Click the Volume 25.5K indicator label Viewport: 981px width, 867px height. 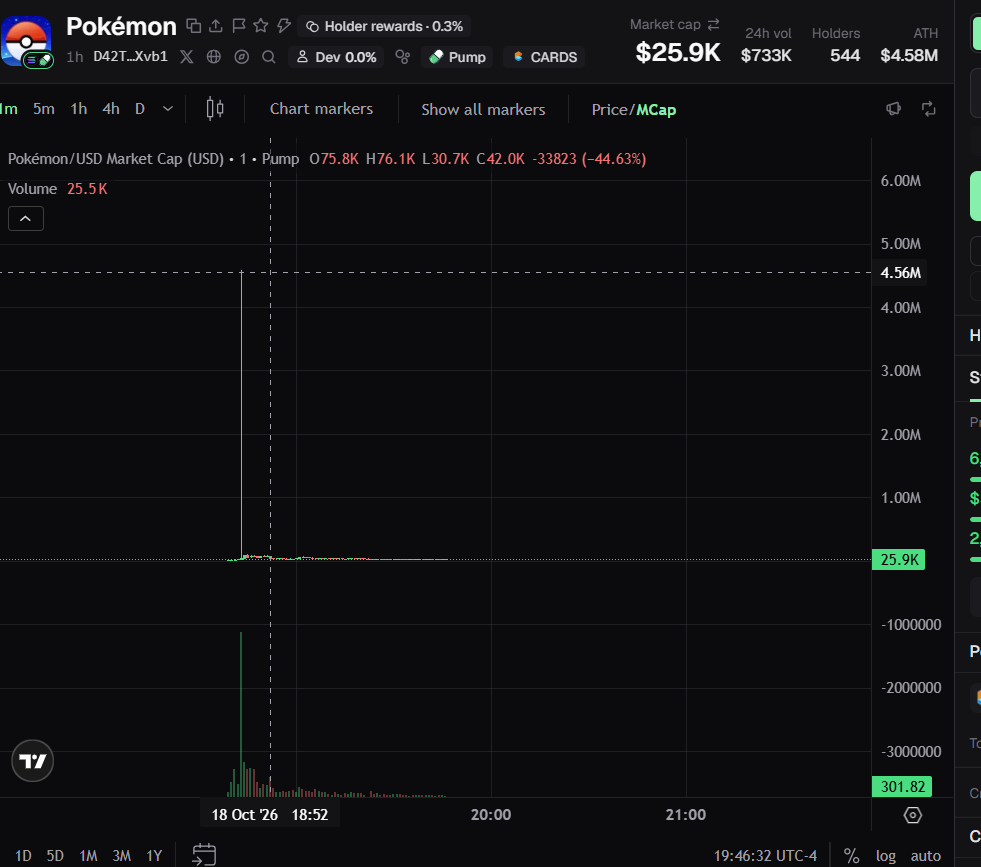click(58, 189)
